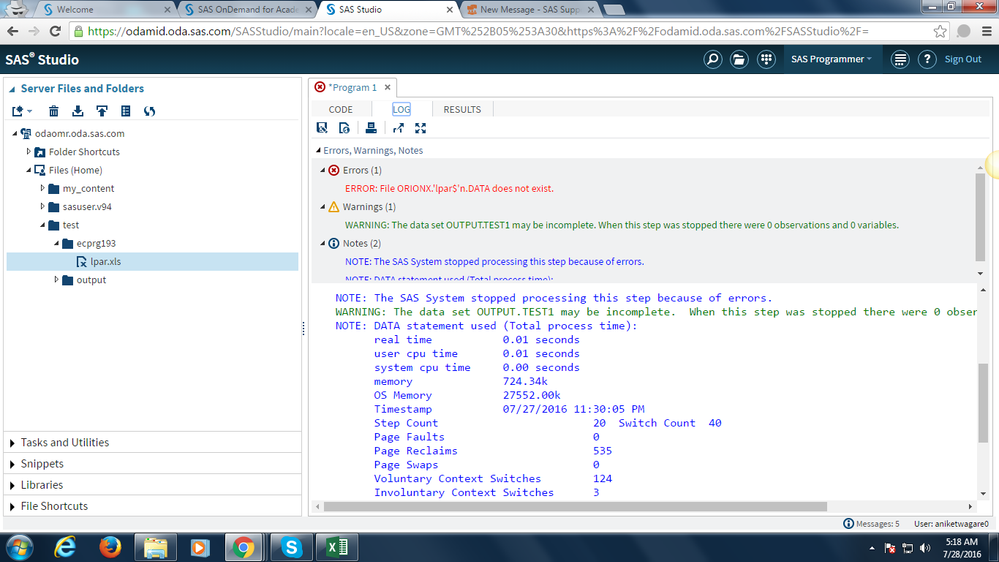This screenshot has width=999, height=562.
Task: Click the Download icon in Server Files toolbar
Action: (x=78, y=111)
